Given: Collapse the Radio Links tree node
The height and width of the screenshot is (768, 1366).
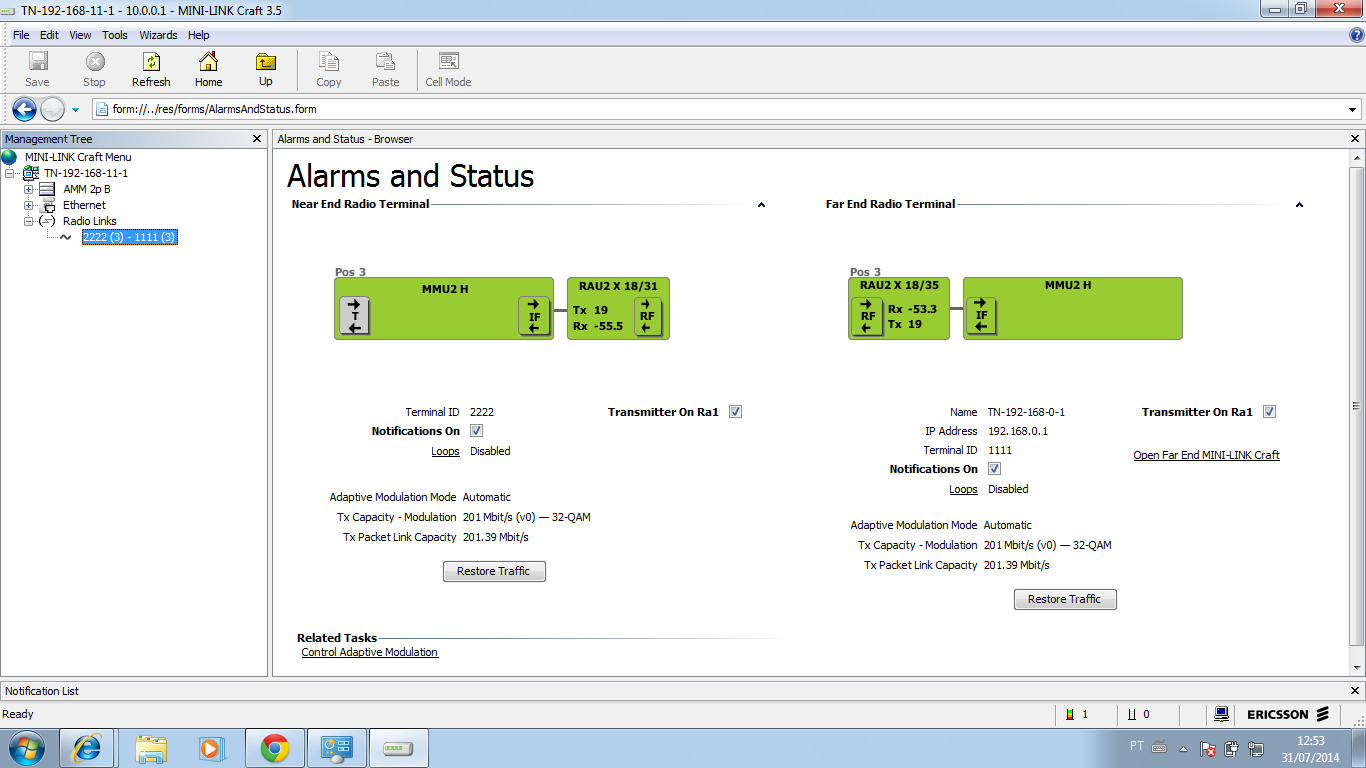Looking at the screenshot, I should (x=29, y=221).
